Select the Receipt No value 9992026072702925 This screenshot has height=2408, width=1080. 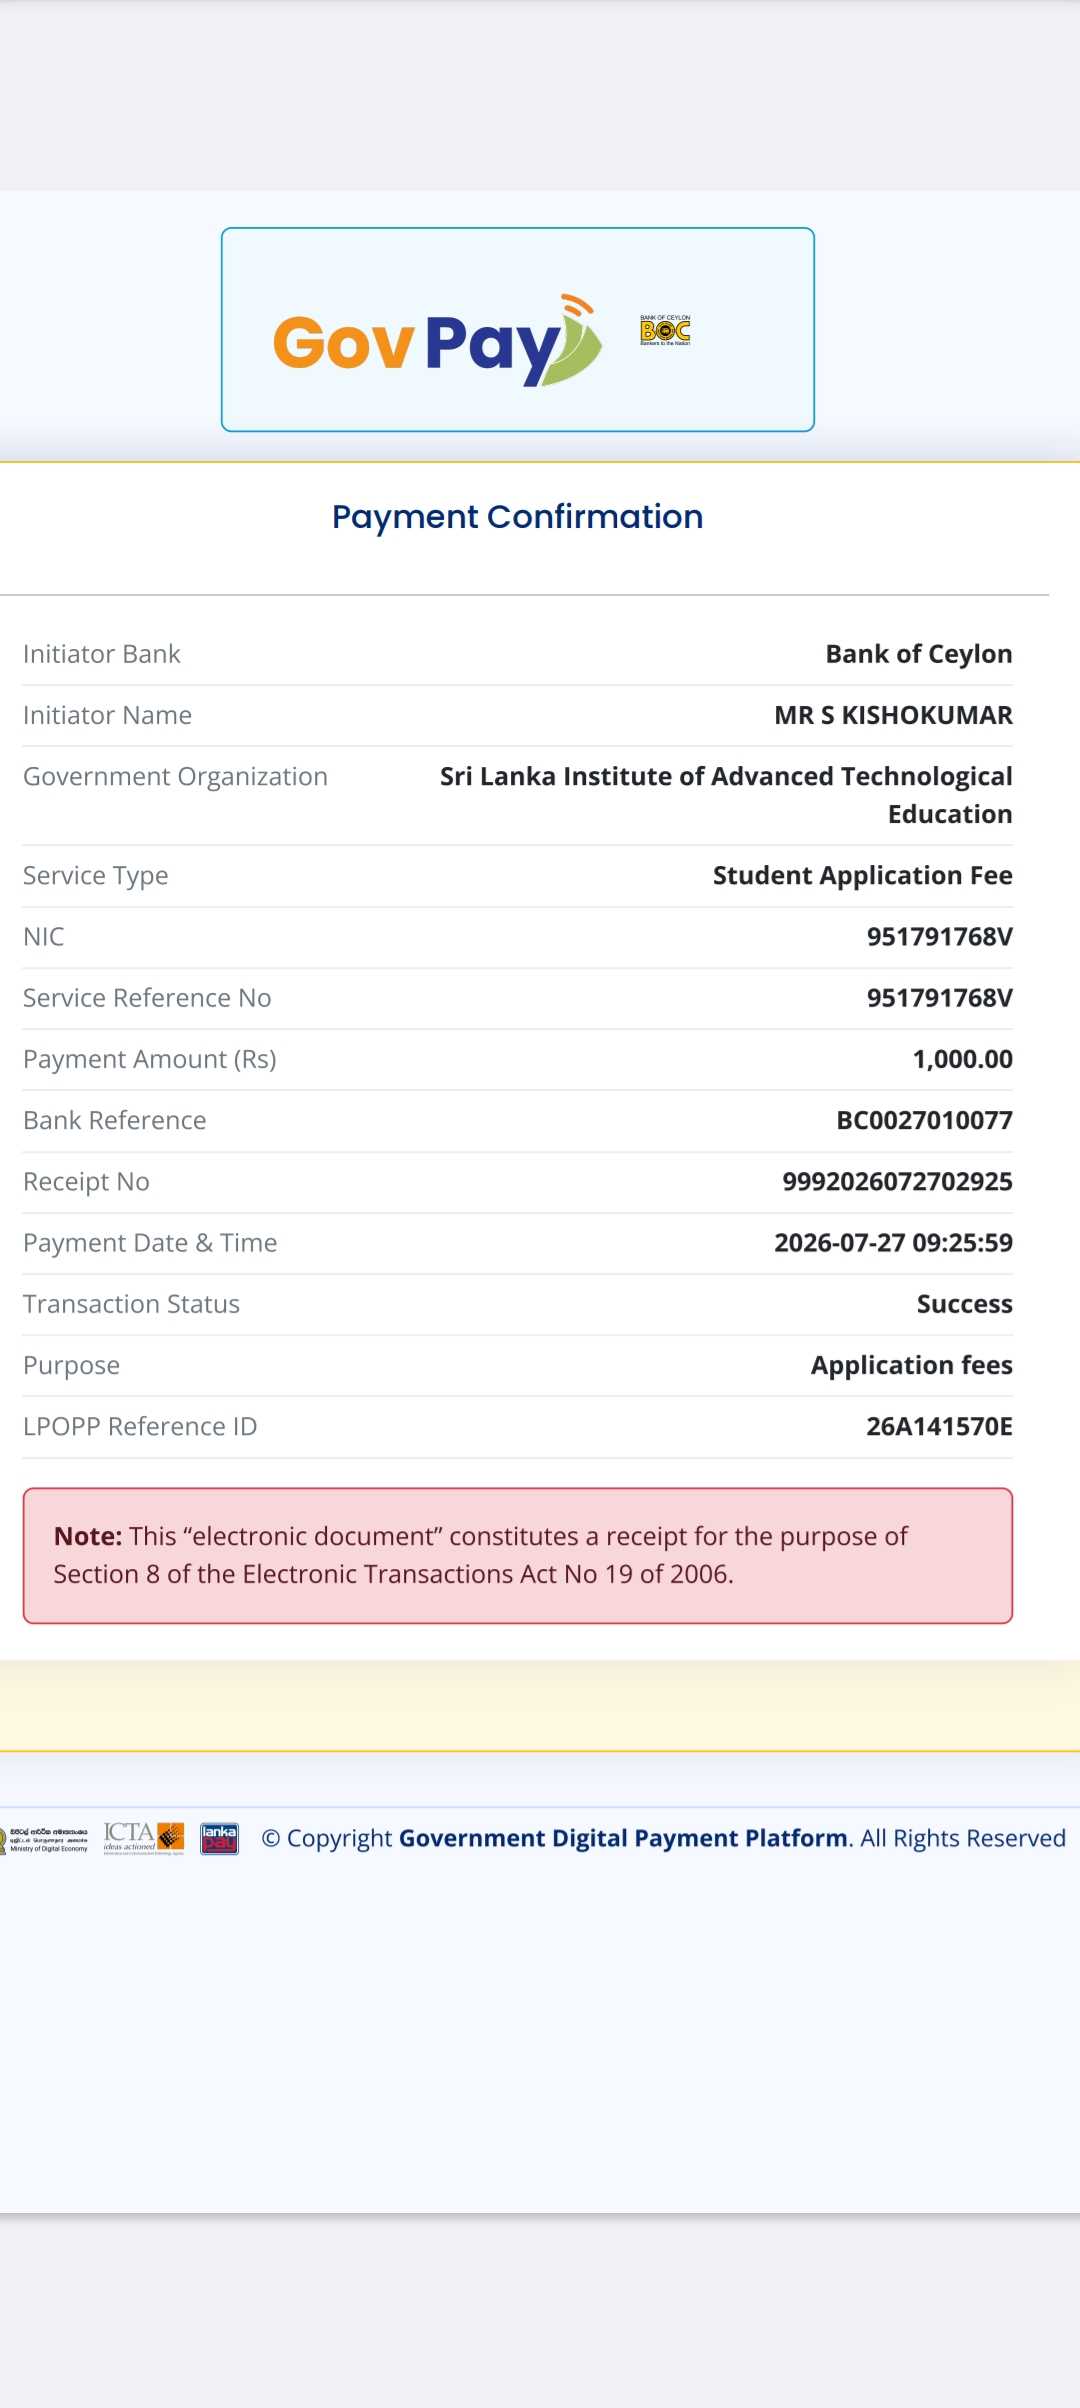(897, 1182)
